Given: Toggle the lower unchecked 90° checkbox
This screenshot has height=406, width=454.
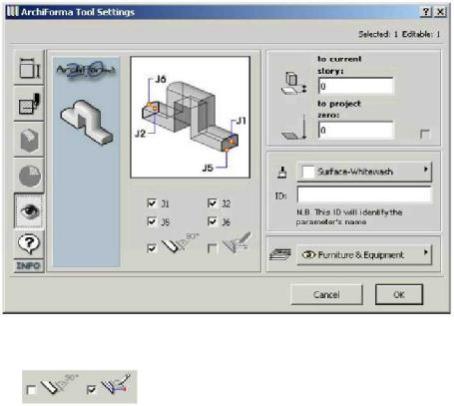Looking at the screenshot, I should tap(31, 390).
